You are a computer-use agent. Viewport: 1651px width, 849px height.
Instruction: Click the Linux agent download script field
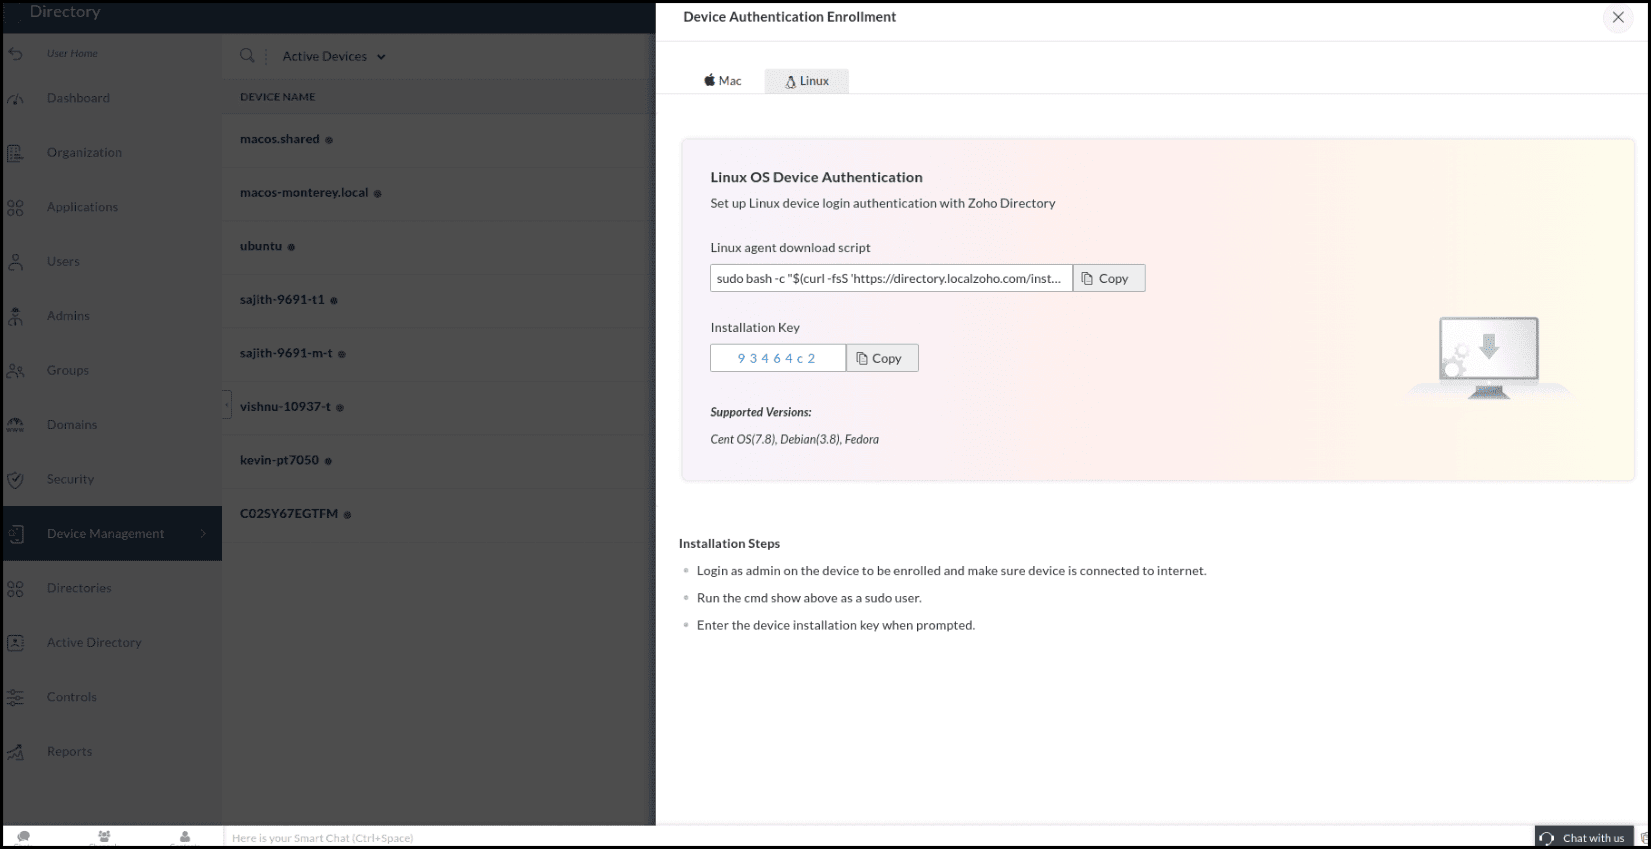click(891, 279)
